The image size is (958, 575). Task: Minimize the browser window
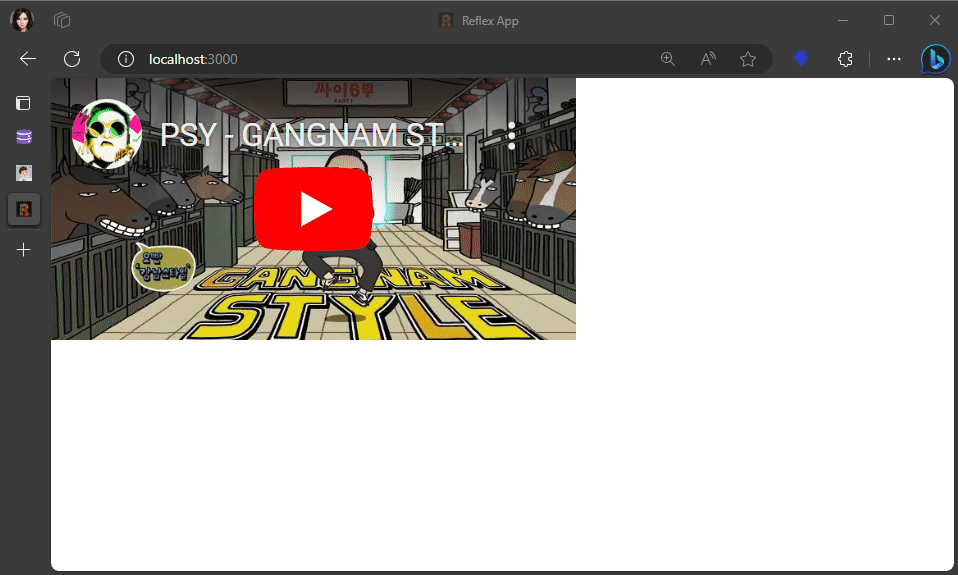click(x=843, y=20)
